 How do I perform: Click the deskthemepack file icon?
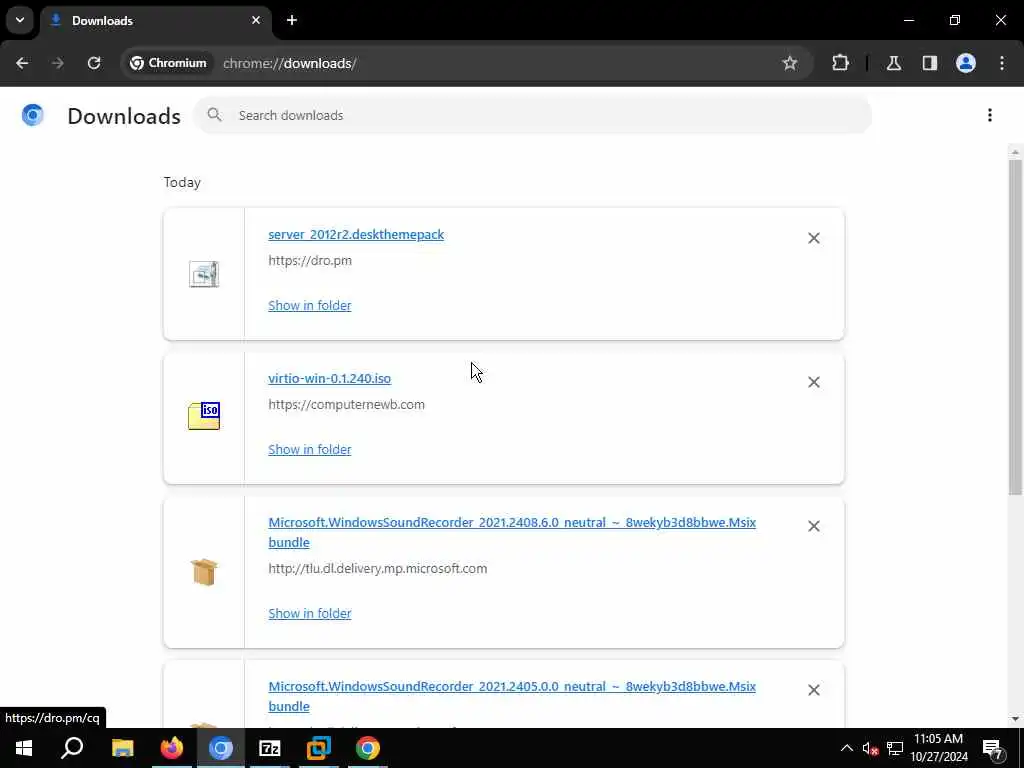click(204, 274)
